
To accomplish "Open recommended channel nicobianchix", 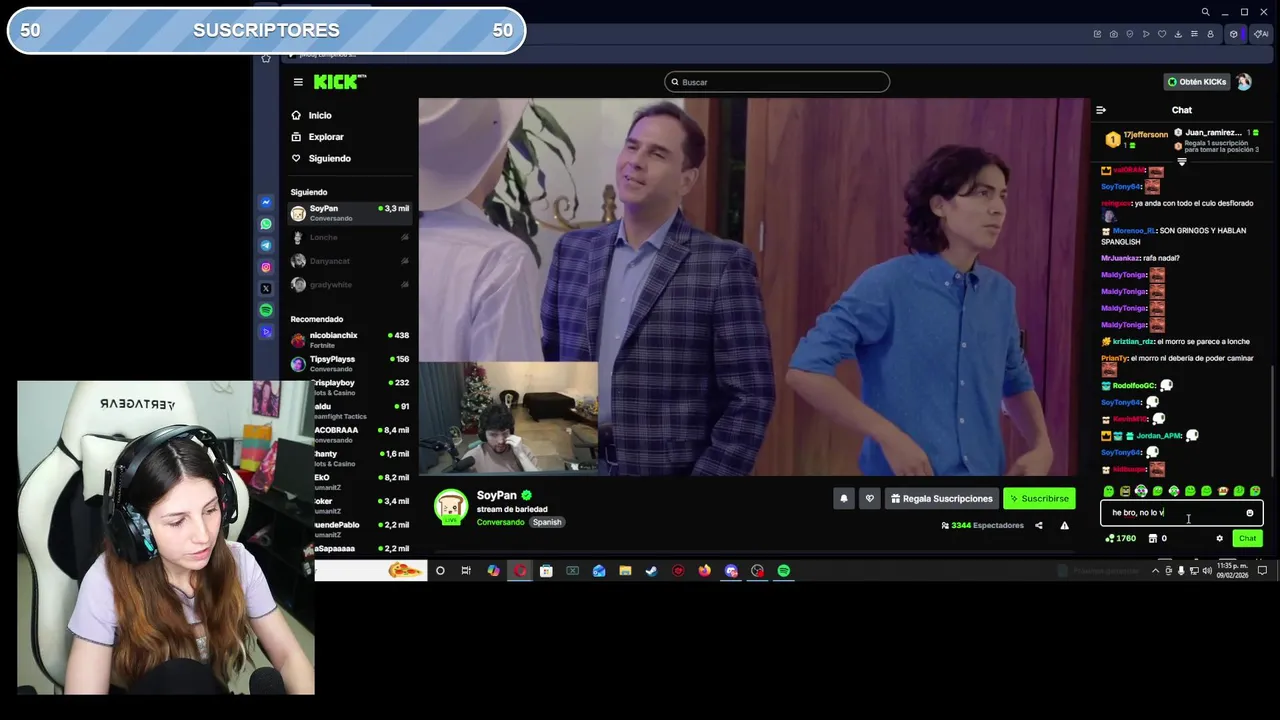I will tap(350, 340).
